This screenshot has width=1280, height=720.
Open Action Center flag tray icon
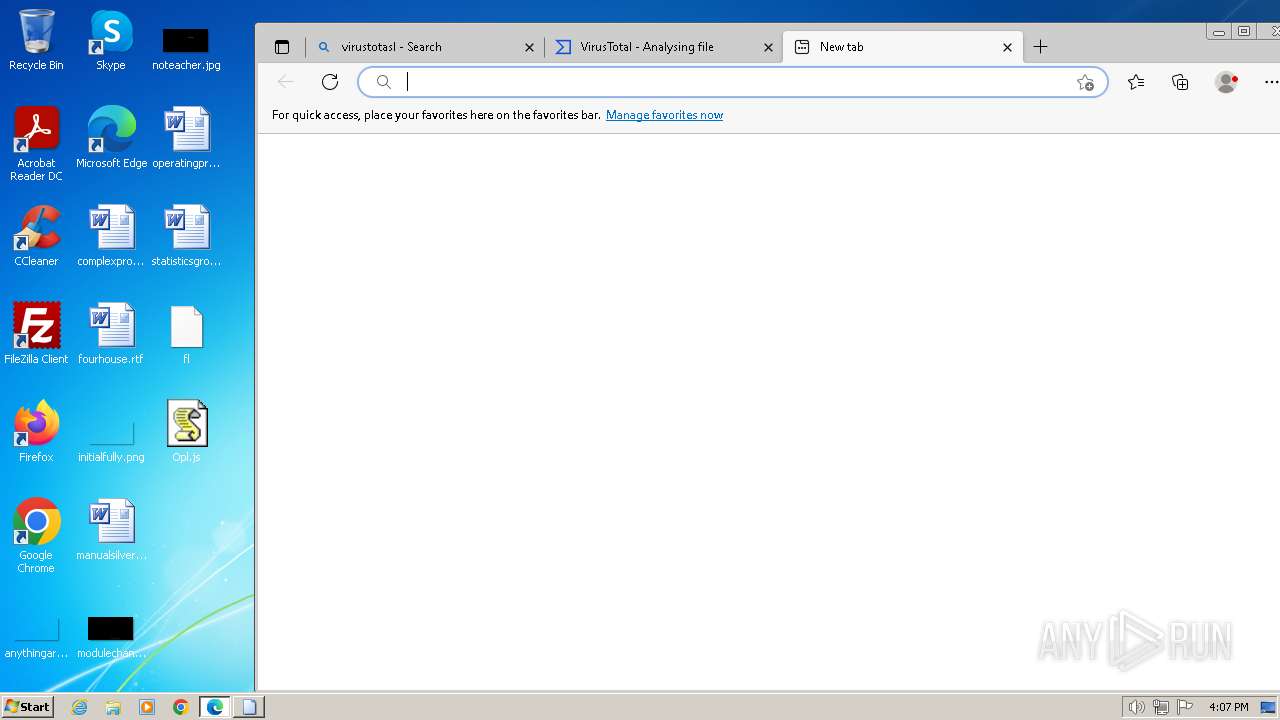1185,707
